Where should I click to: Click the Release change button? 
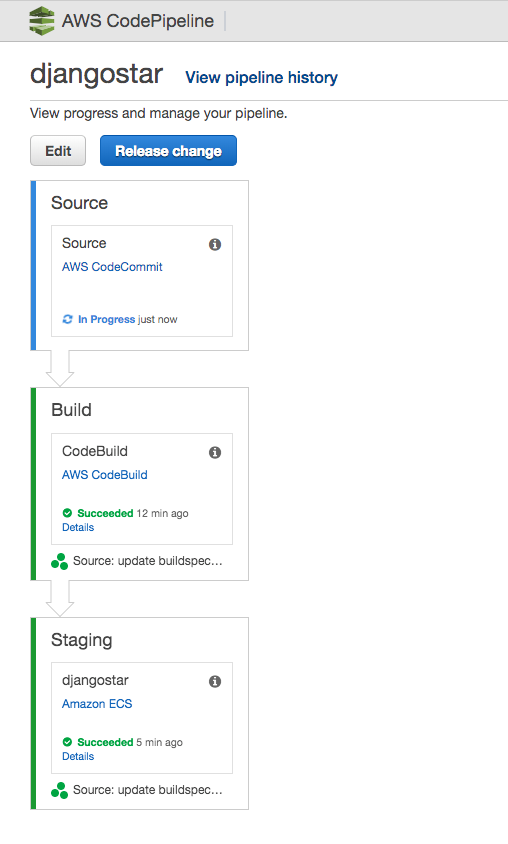pos(168,151)
